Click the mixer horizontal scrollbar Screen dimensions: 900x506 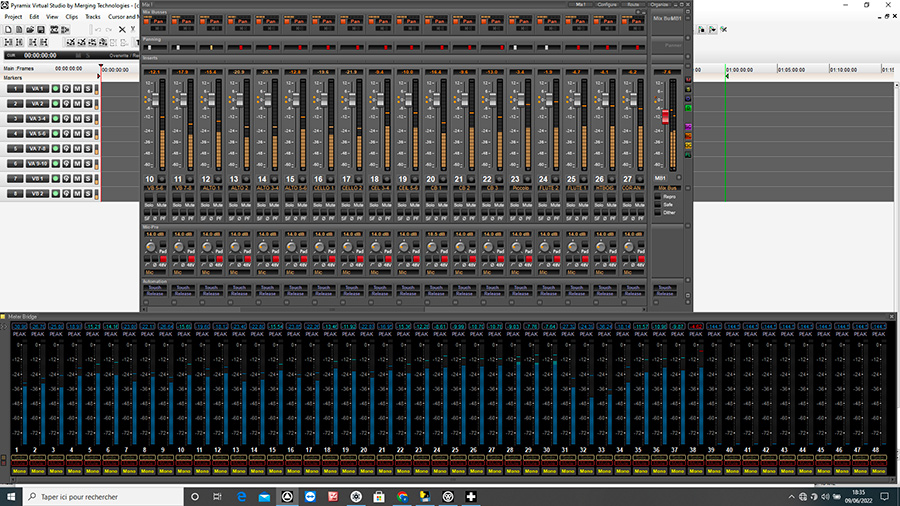pyautogui.click(x=393, y=310)
